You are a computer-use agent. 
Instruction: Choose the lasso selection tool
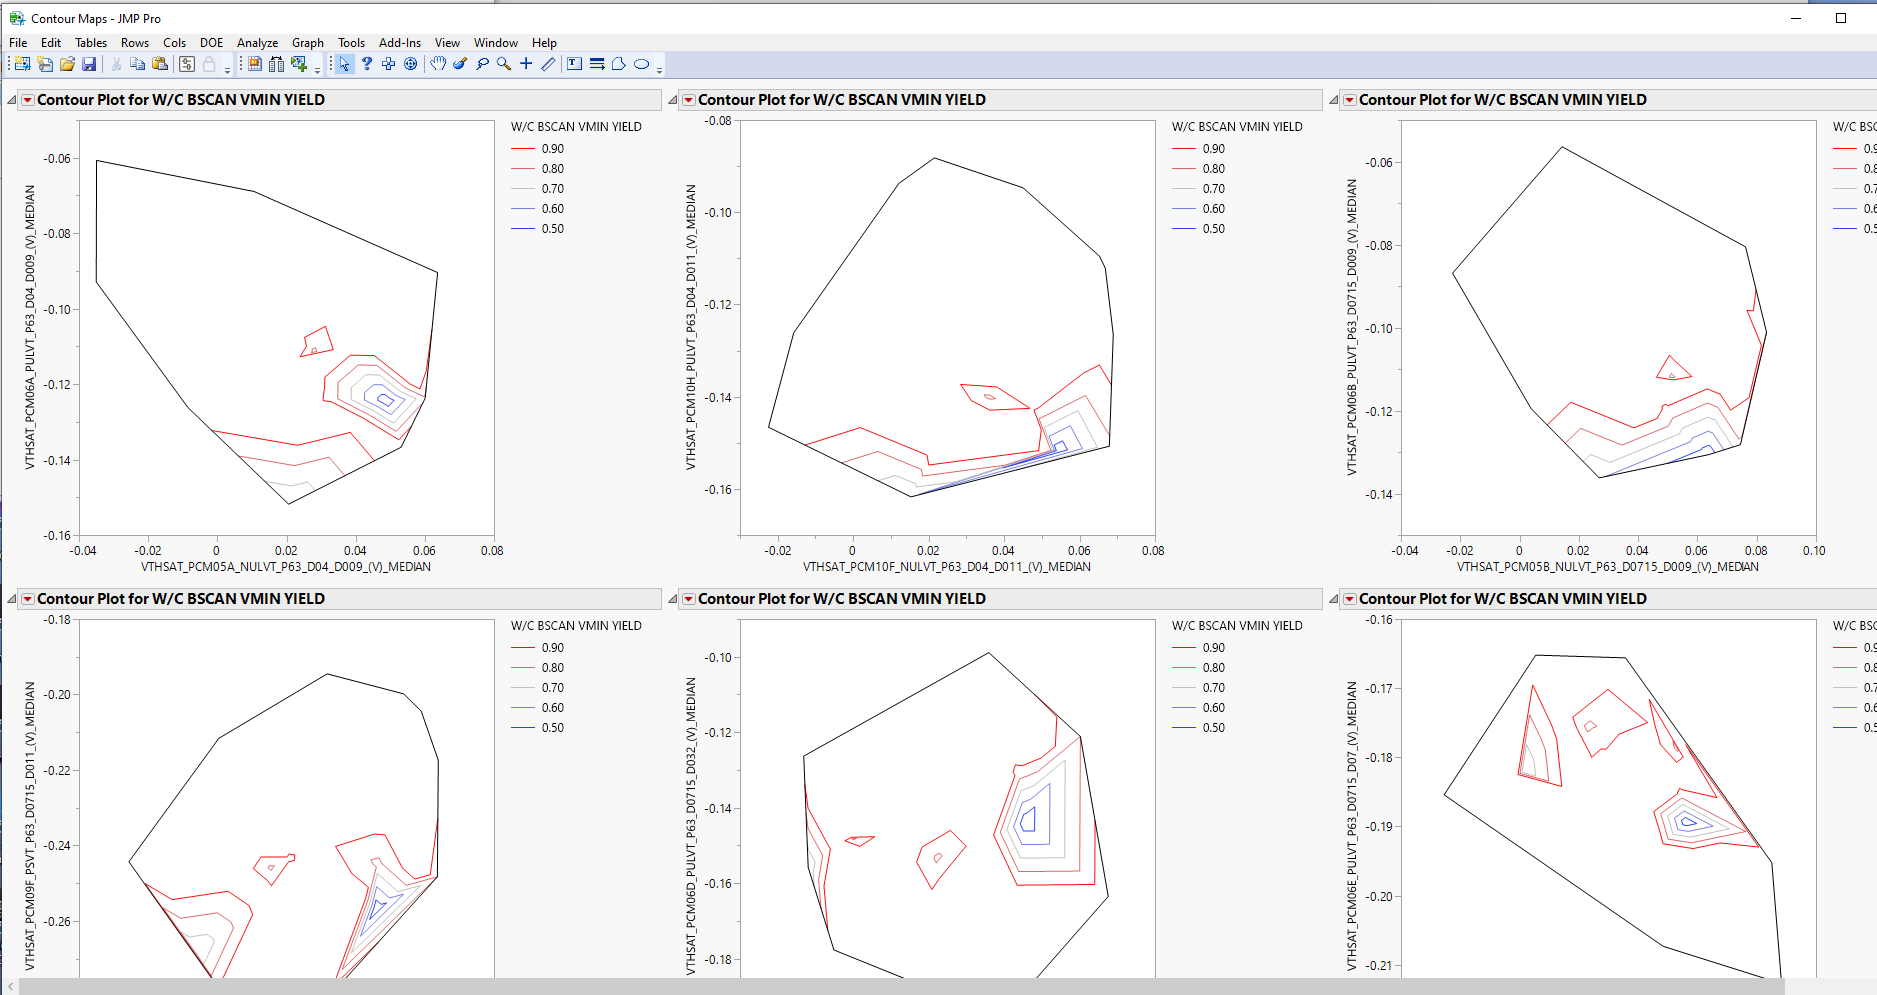482,64
